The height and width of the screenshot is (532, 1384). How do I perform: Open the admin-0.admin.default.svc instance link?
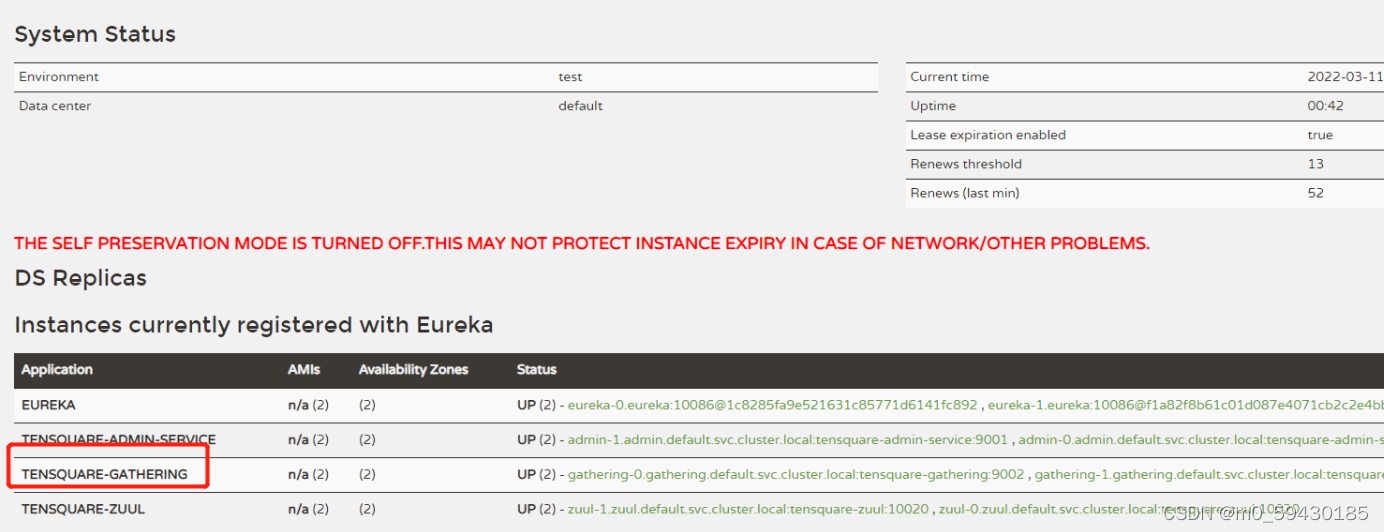pos(1201,440)
